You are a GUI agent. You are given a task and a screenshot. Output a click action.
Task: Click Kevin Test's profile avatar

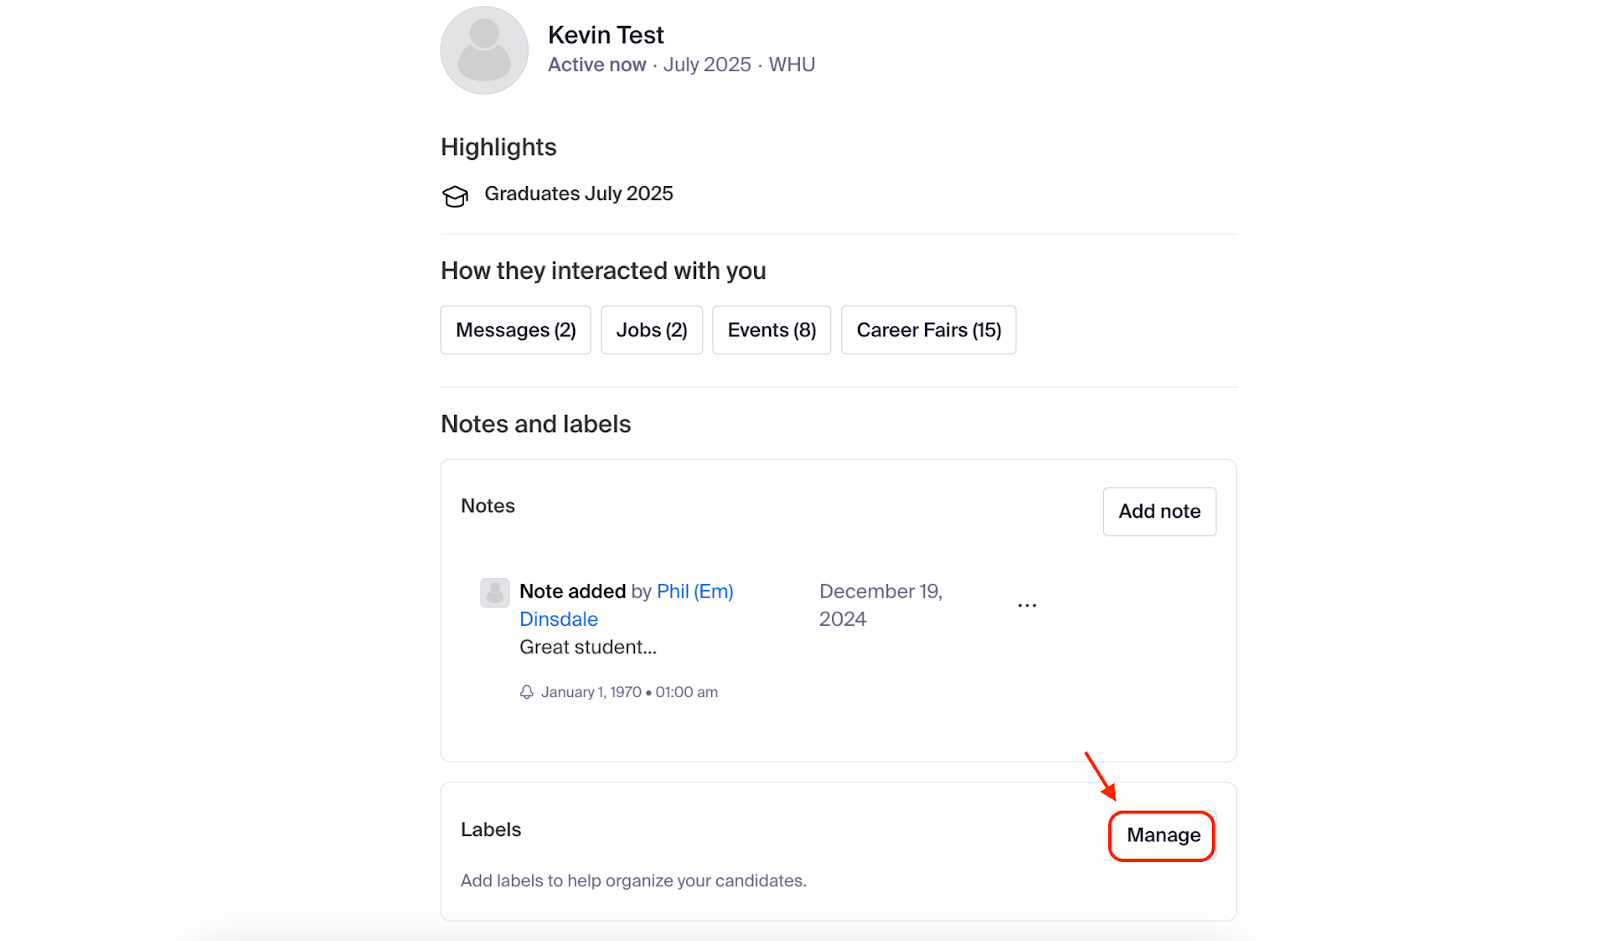[x=484, y=51]
